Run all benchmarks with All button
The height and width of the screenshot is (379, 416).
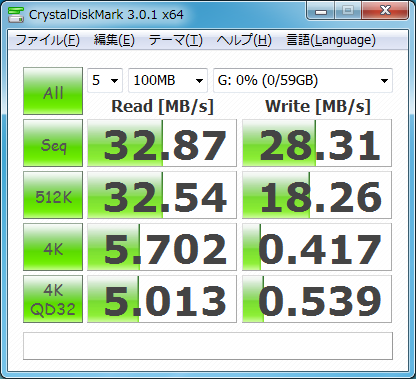[53, 91]
